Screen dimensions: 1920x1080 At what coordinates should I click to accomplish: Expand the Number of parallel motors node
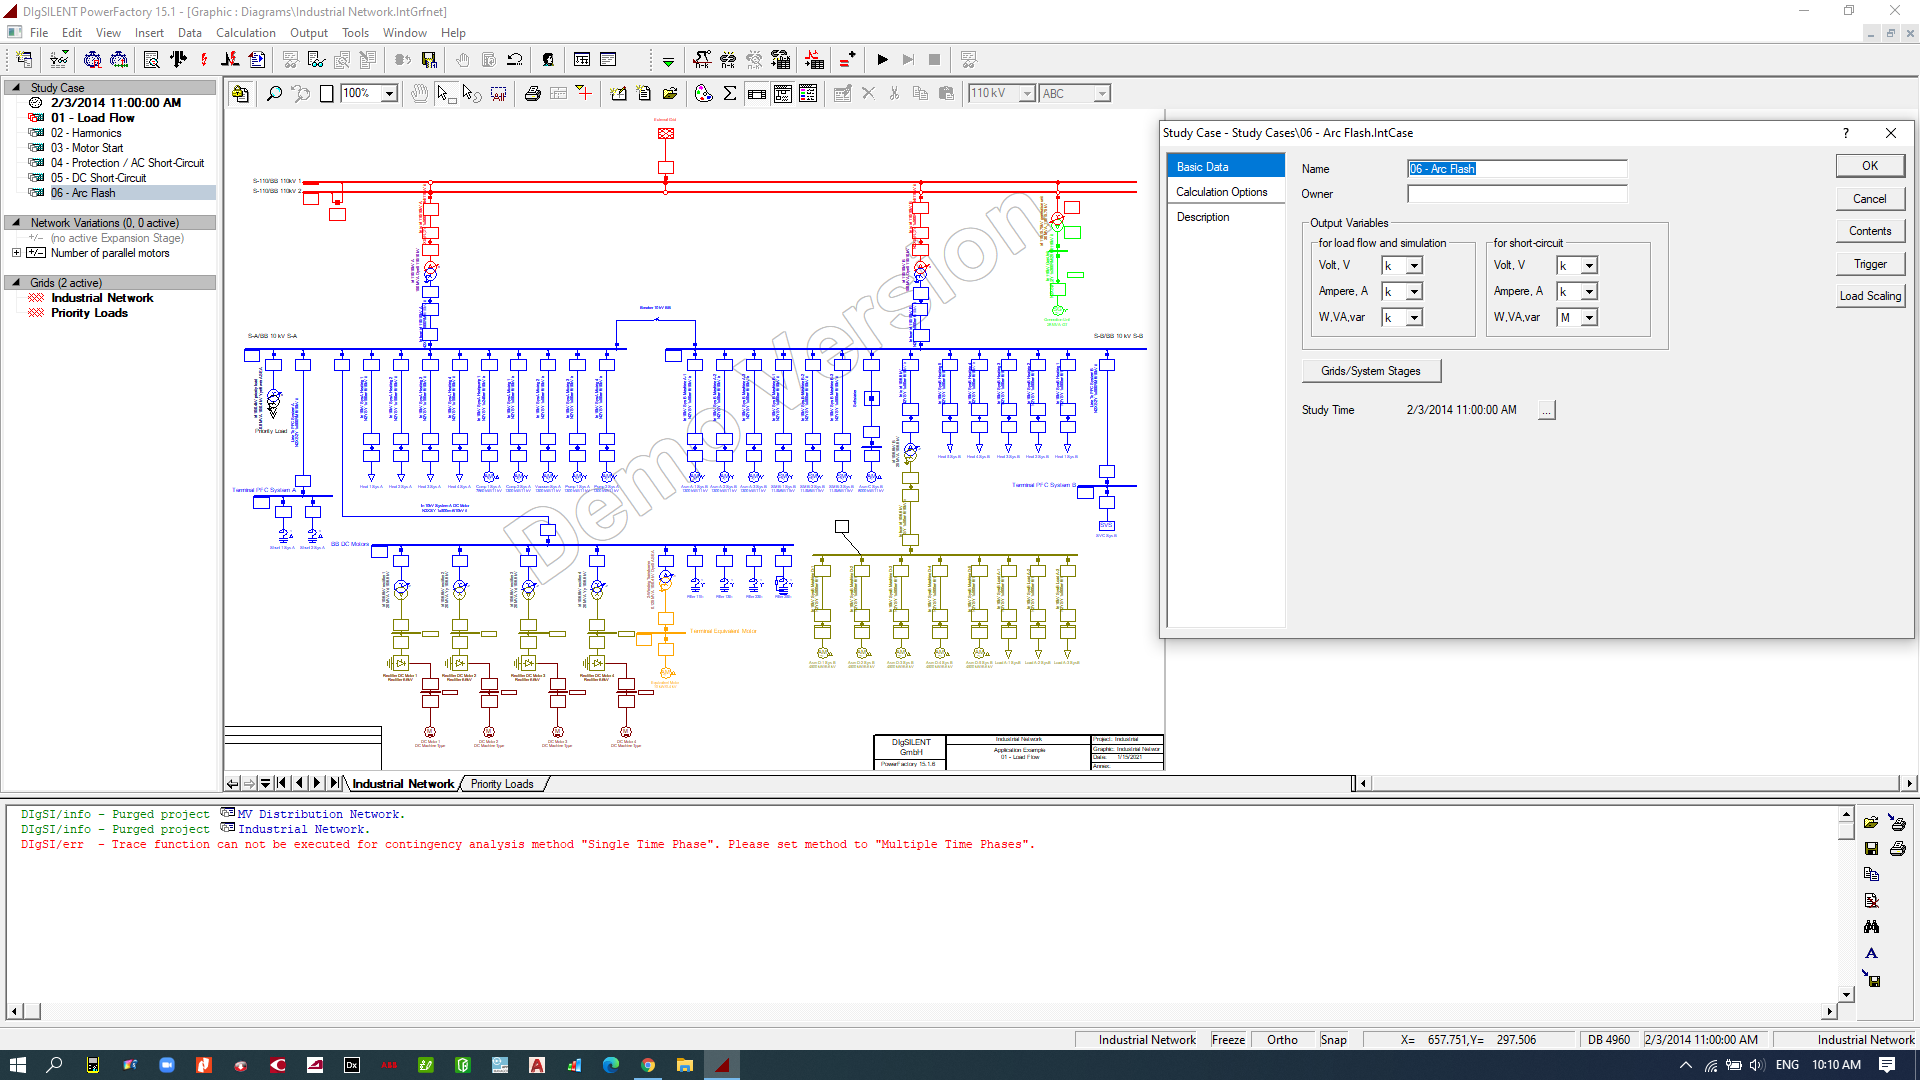coord(16,253)
